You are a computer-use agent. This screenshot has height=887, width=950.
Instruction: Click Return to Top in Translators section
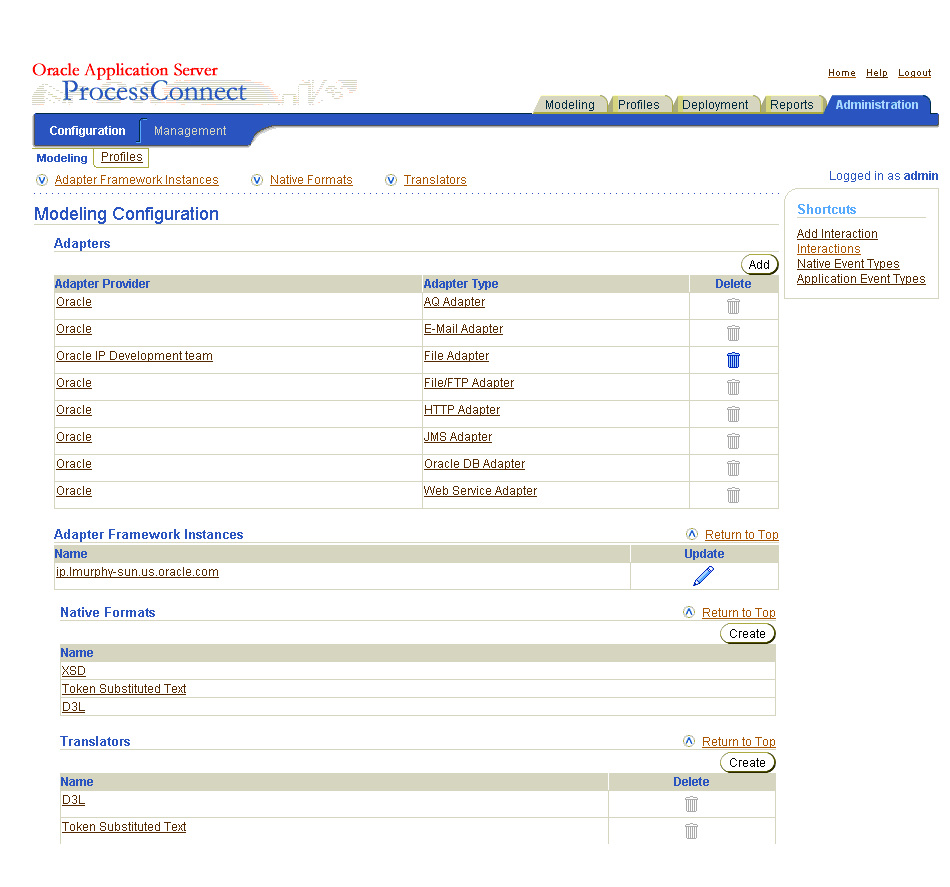click(x=739, y=742)
